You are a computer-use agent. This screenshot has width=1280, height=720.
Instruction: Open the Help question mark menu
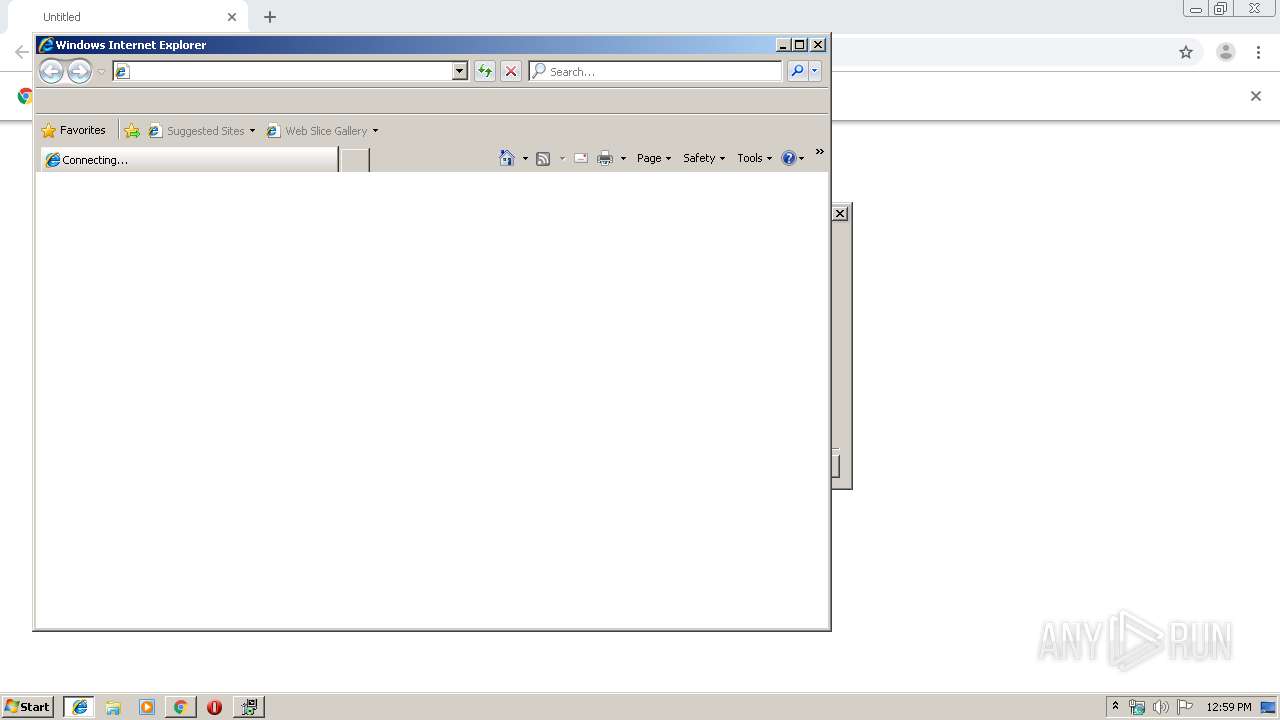pos(793,158)
